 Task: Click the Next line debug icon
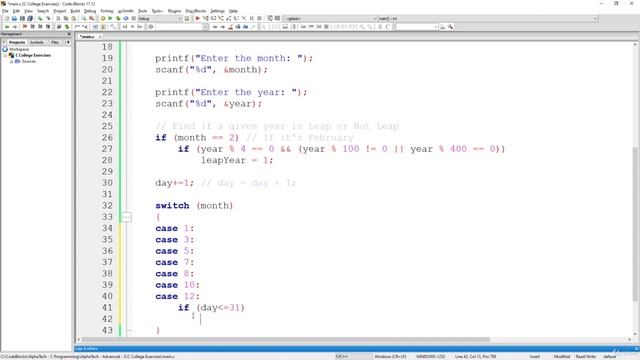[x=213, y=18]
